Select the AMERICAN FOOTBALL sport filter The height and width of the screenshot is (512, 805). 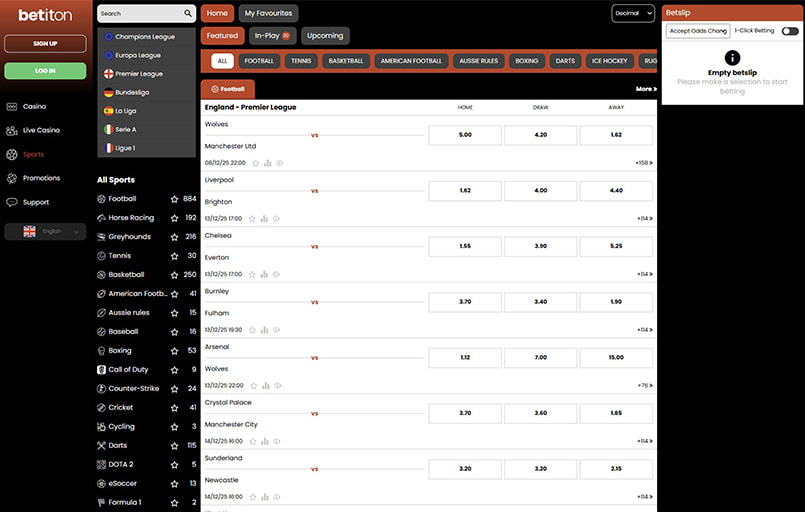tap(411, 61)
